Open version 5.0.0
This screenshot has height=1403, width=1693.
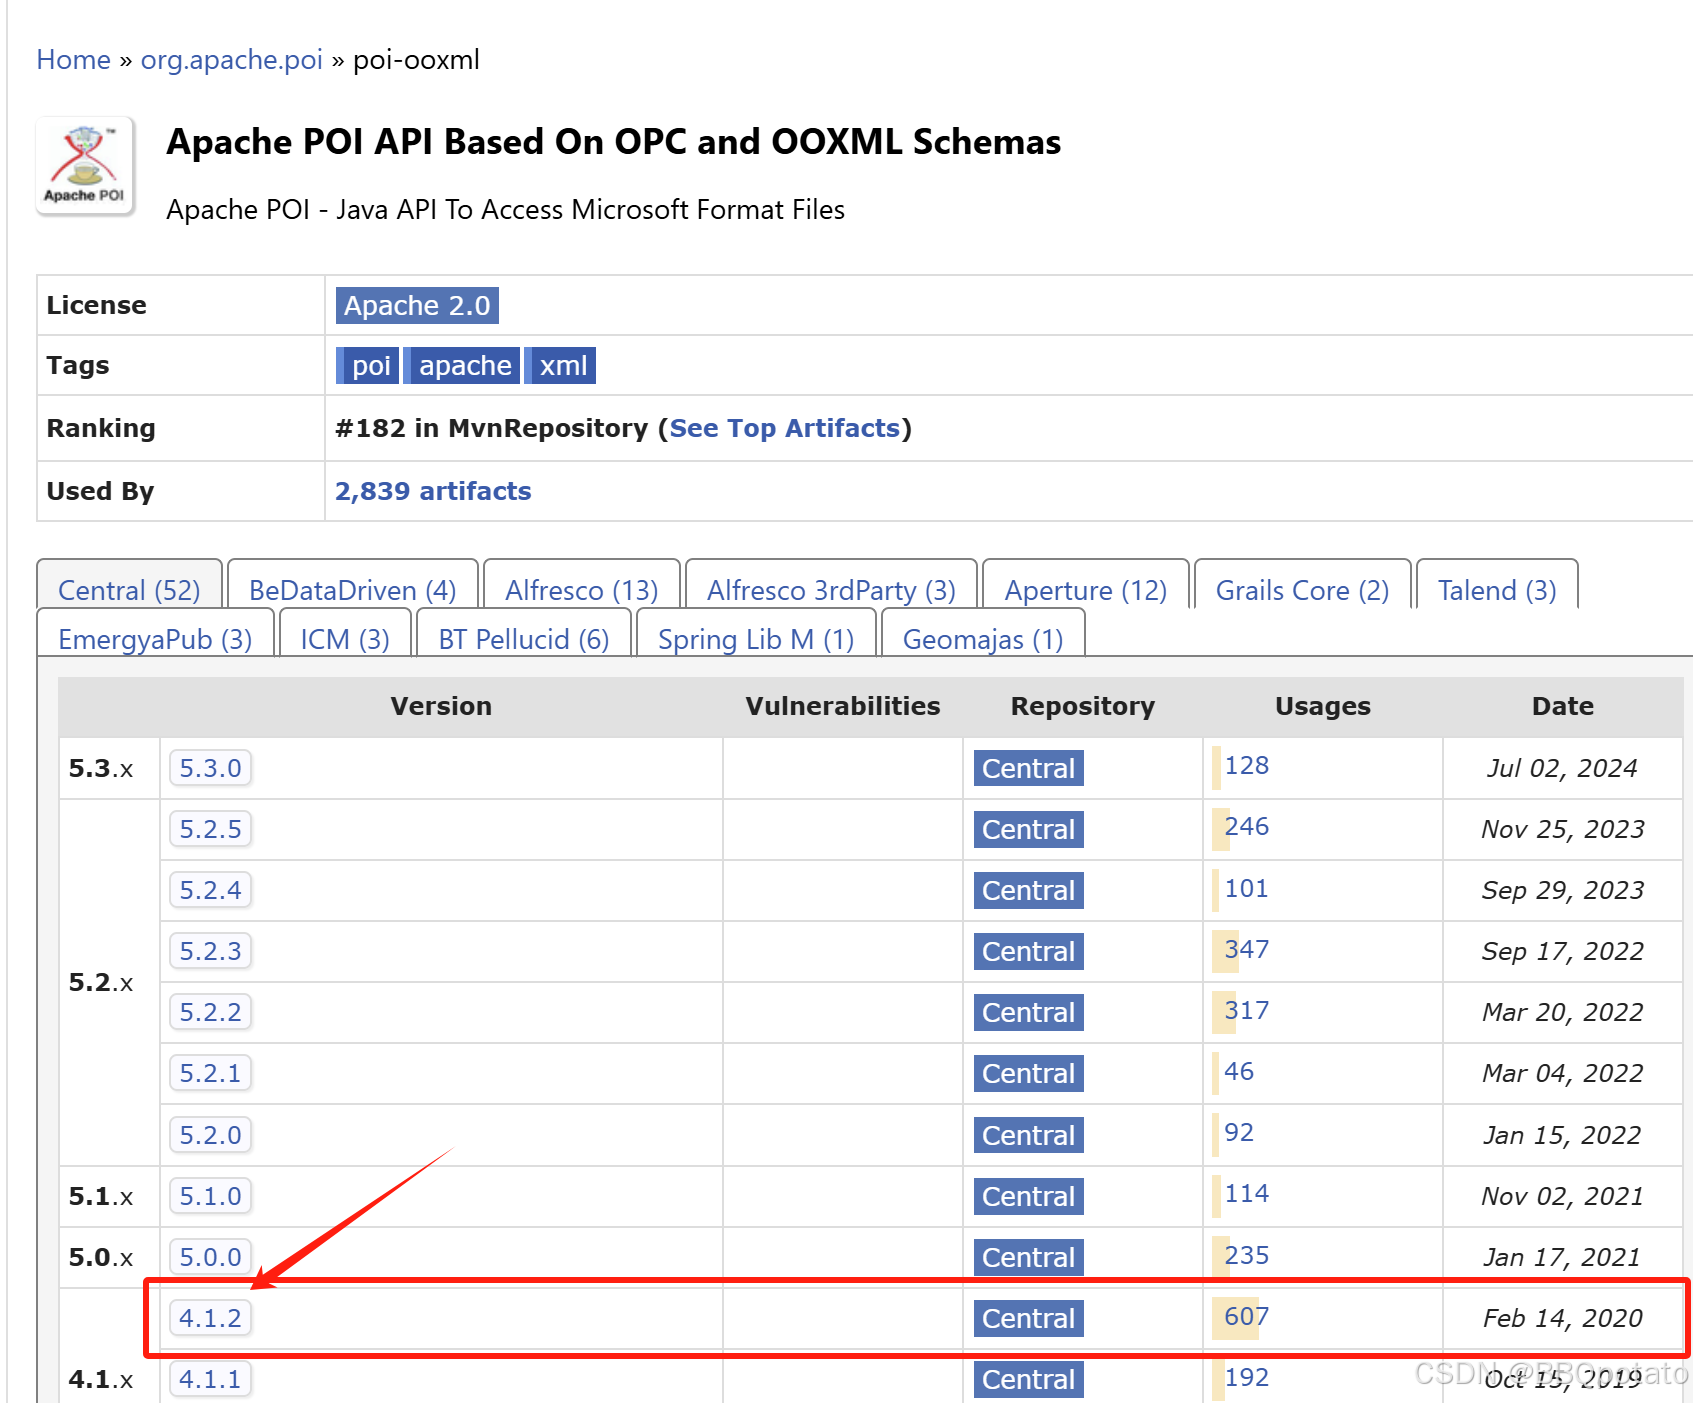[210, 1257]
